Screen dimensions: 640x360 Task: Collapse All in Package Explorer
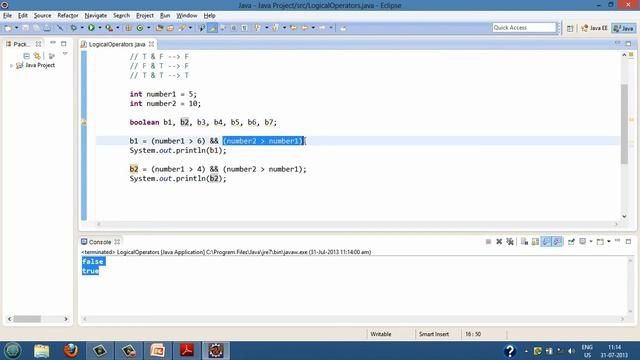[27, 56]
